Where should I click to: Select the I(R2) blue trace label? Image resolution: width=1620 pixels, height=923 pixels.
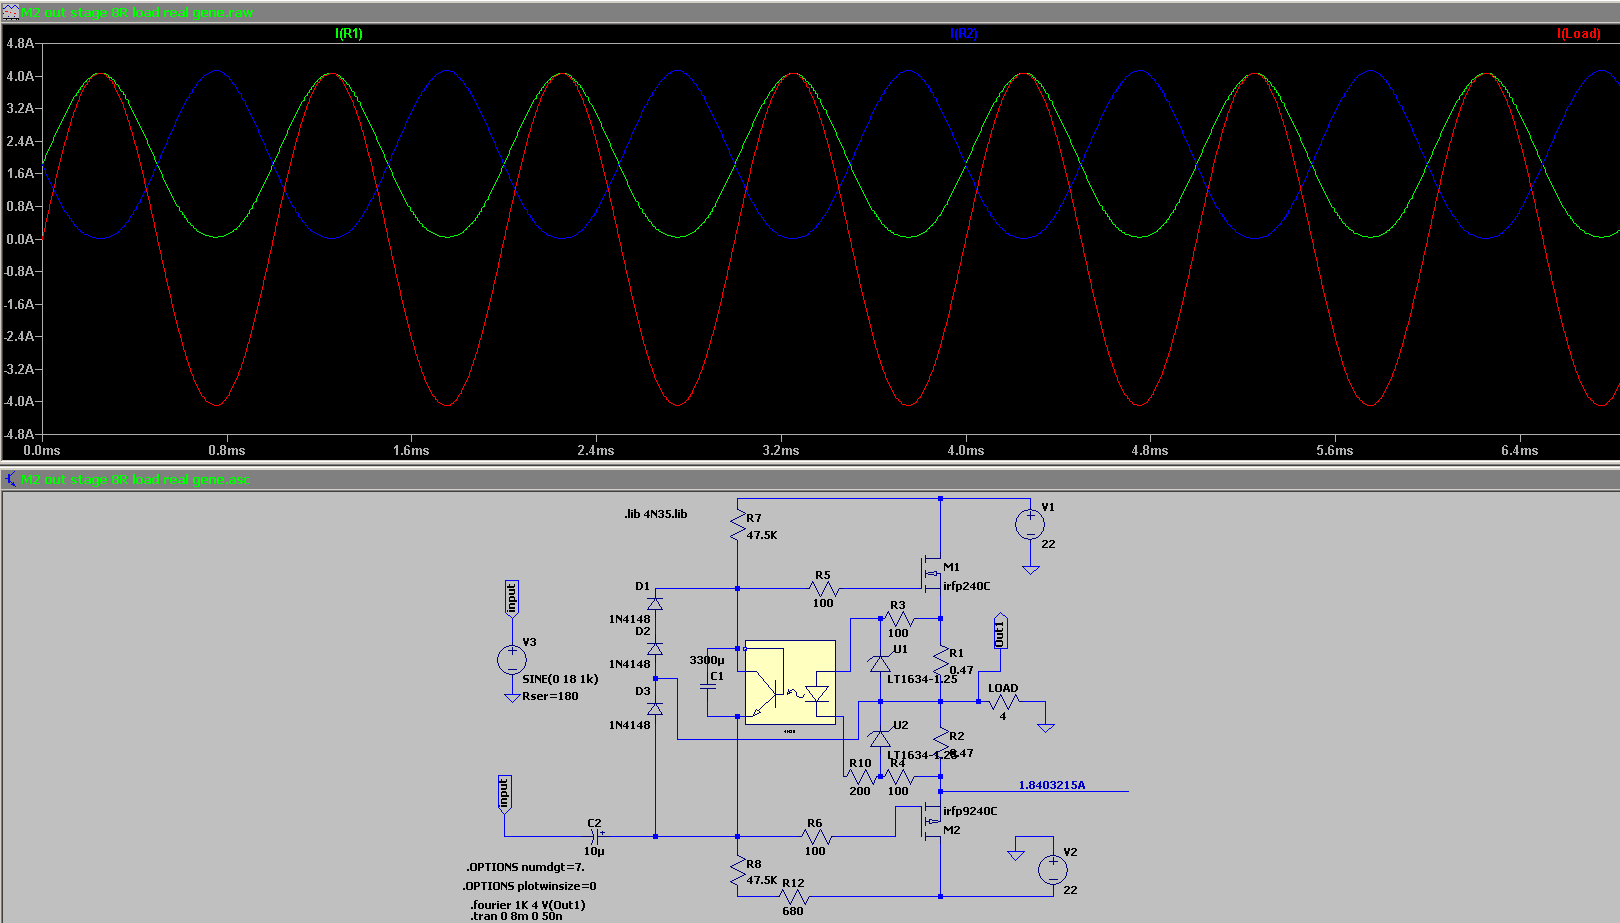[963, 34]
